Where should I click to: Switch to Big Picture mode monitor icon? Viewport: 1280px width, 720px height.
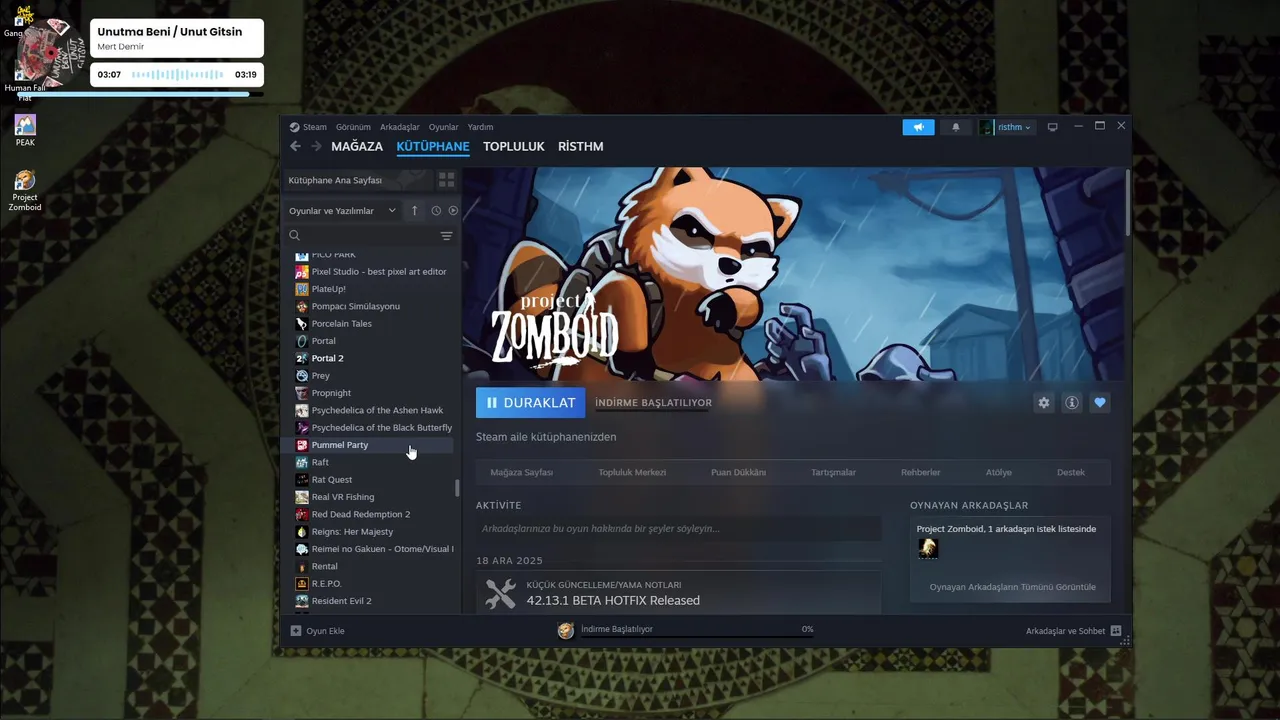coord(1052,127)
